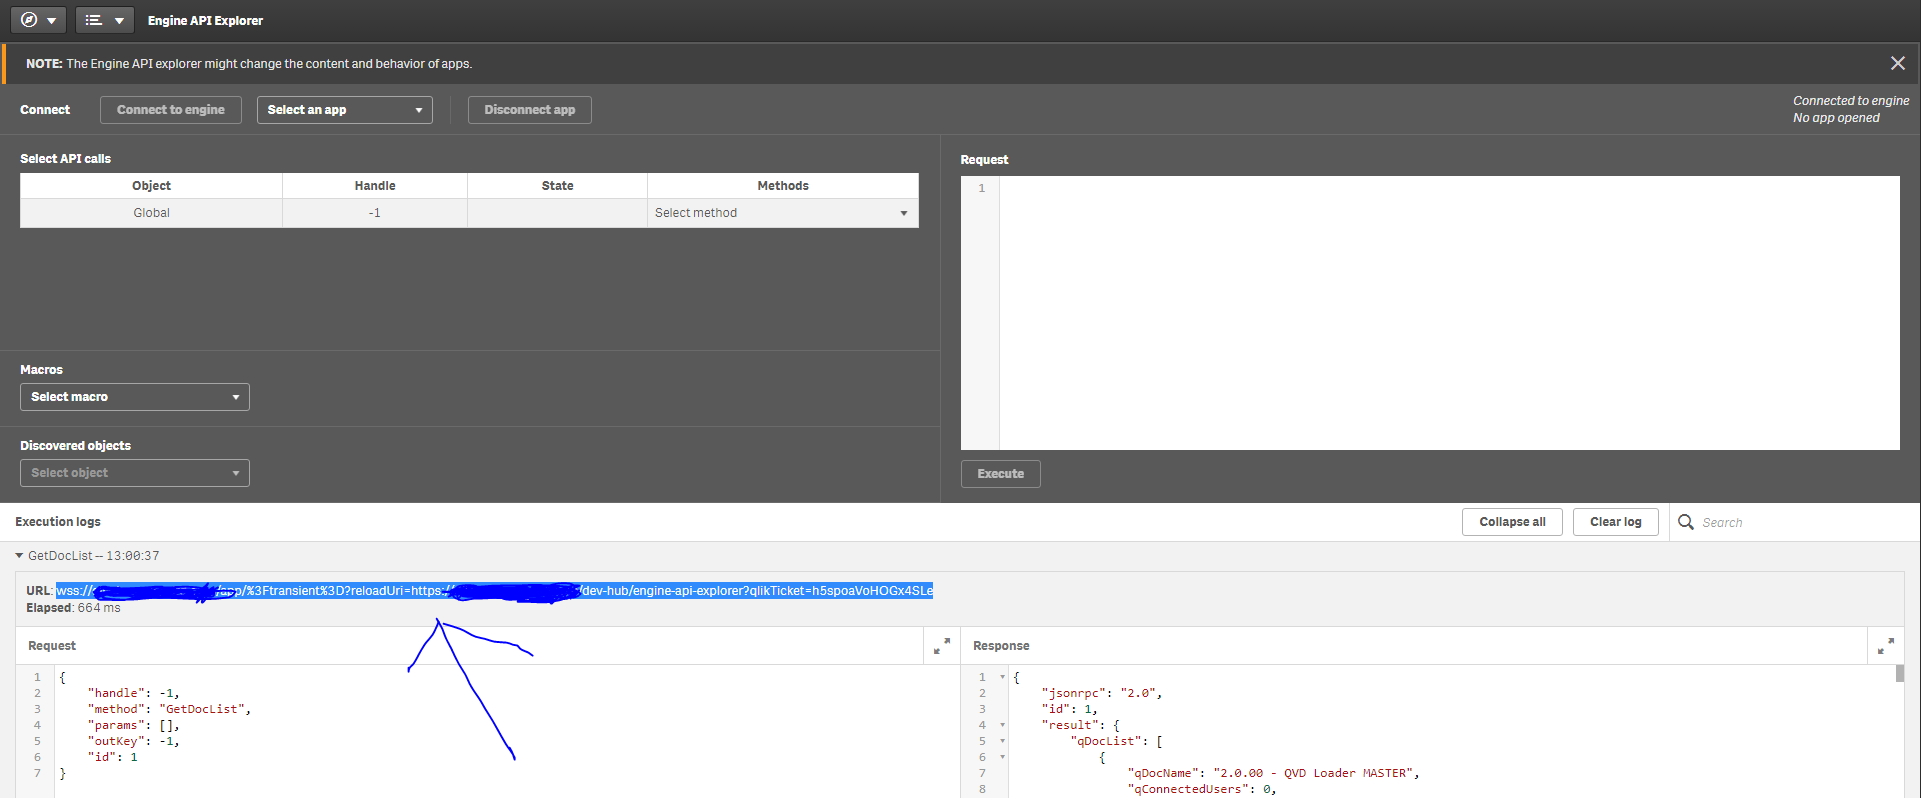Expand the Response log panel fullscreen
The width and height of the screenshot is (1921, 798).
(1885, 646)
